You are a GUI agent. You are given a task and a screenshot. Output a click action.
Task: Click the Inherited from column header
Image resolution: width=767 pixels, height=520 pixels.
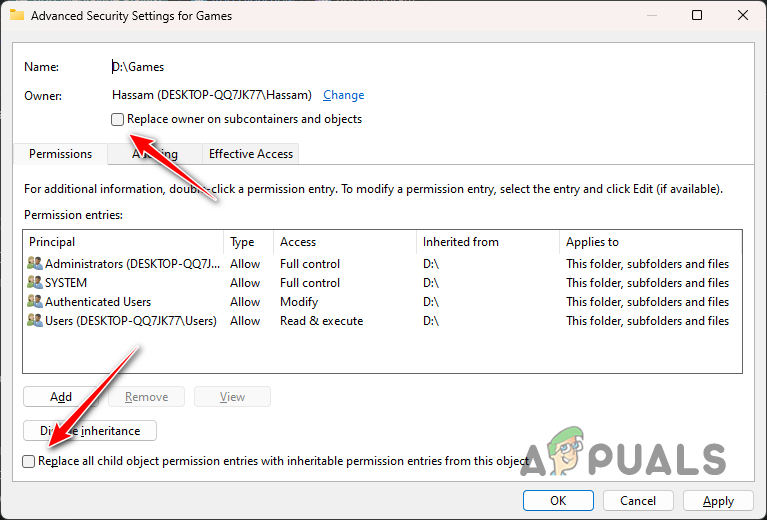click(x=488, y=242)
